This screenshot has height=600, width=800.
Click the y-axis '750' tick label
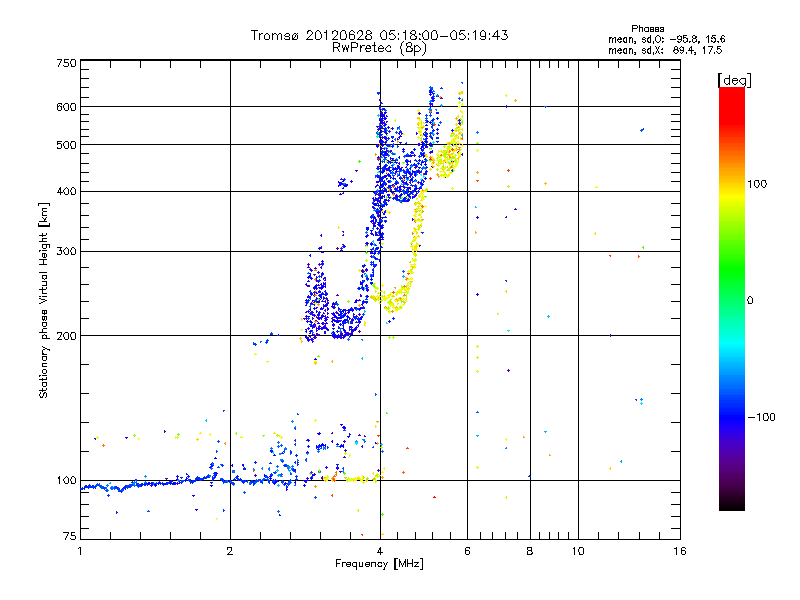[67, 63]
